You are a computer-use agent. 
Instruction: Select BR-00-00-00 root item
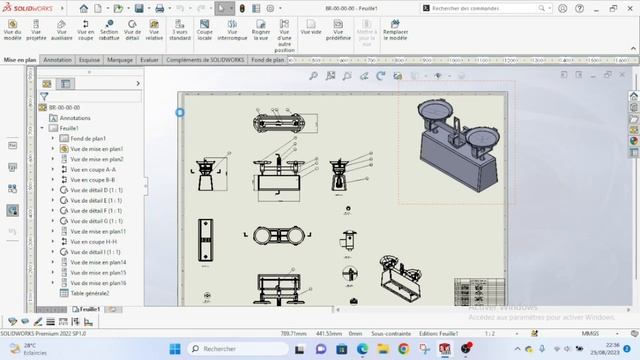(64, 107)
